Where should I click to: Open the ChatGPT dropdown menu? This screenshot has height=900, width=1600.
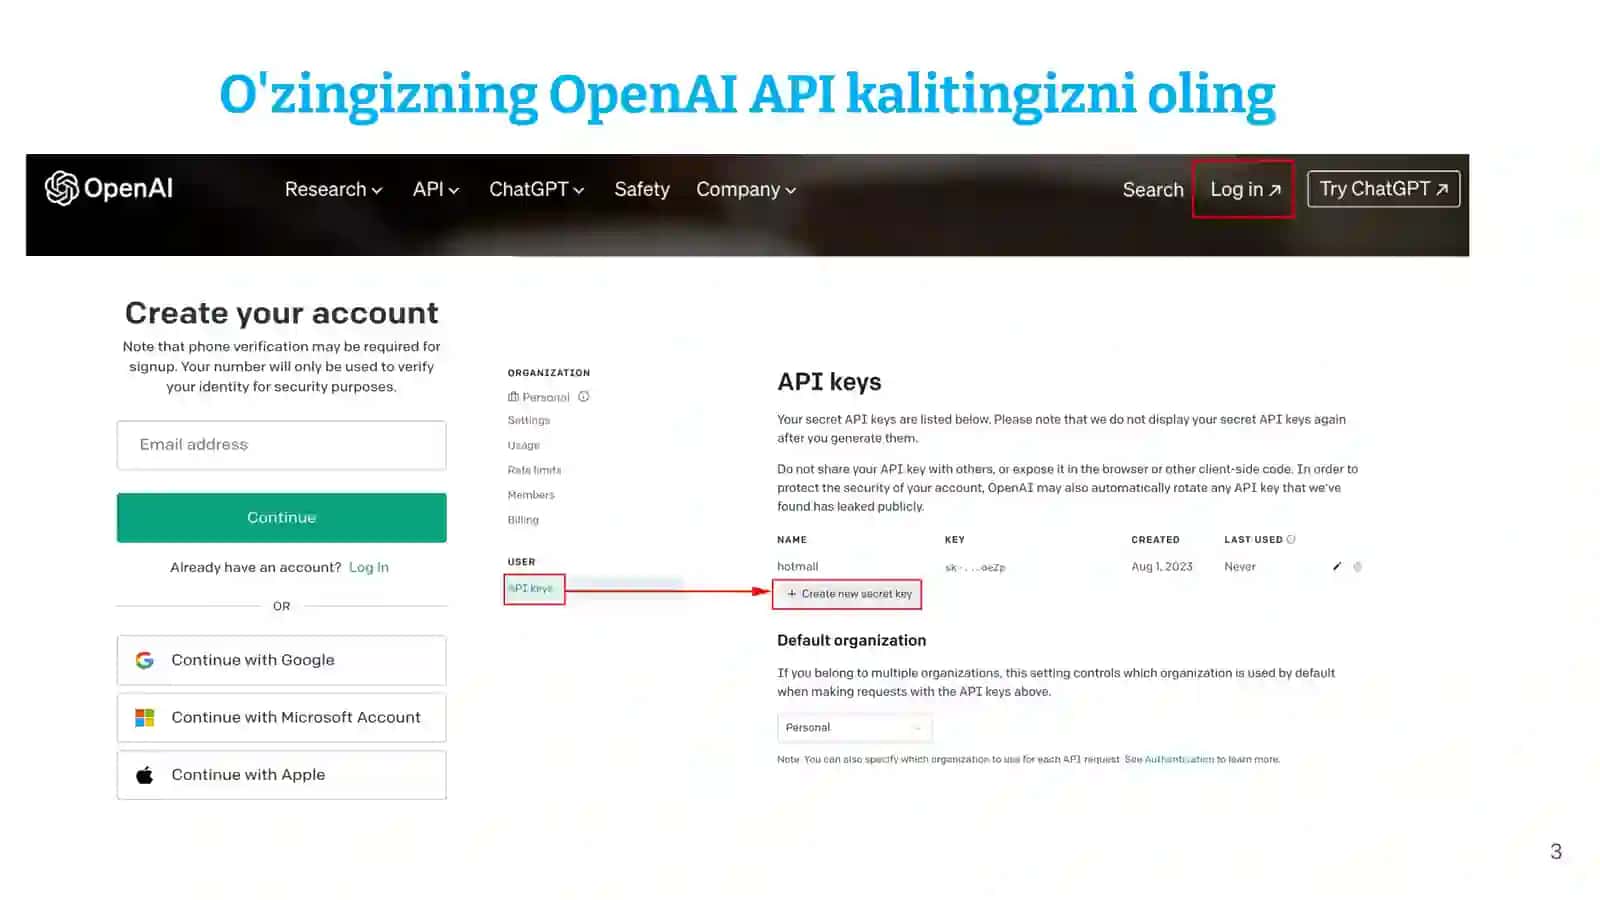536,189
